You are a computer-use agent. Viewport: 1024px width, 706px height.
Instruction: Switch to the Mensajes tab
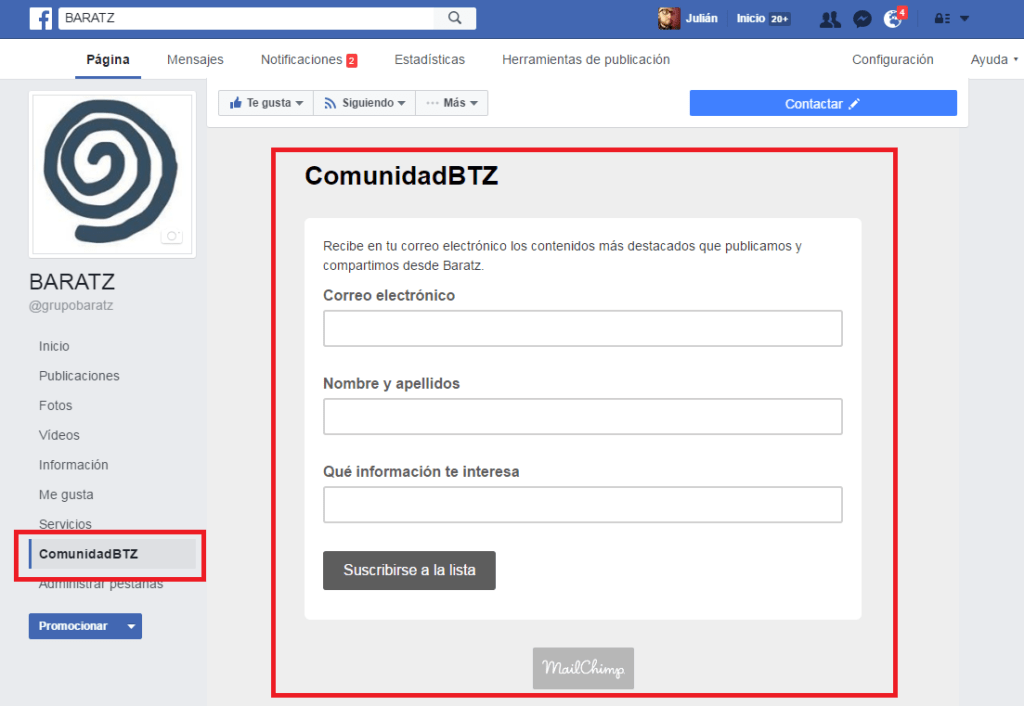(195, 59)
